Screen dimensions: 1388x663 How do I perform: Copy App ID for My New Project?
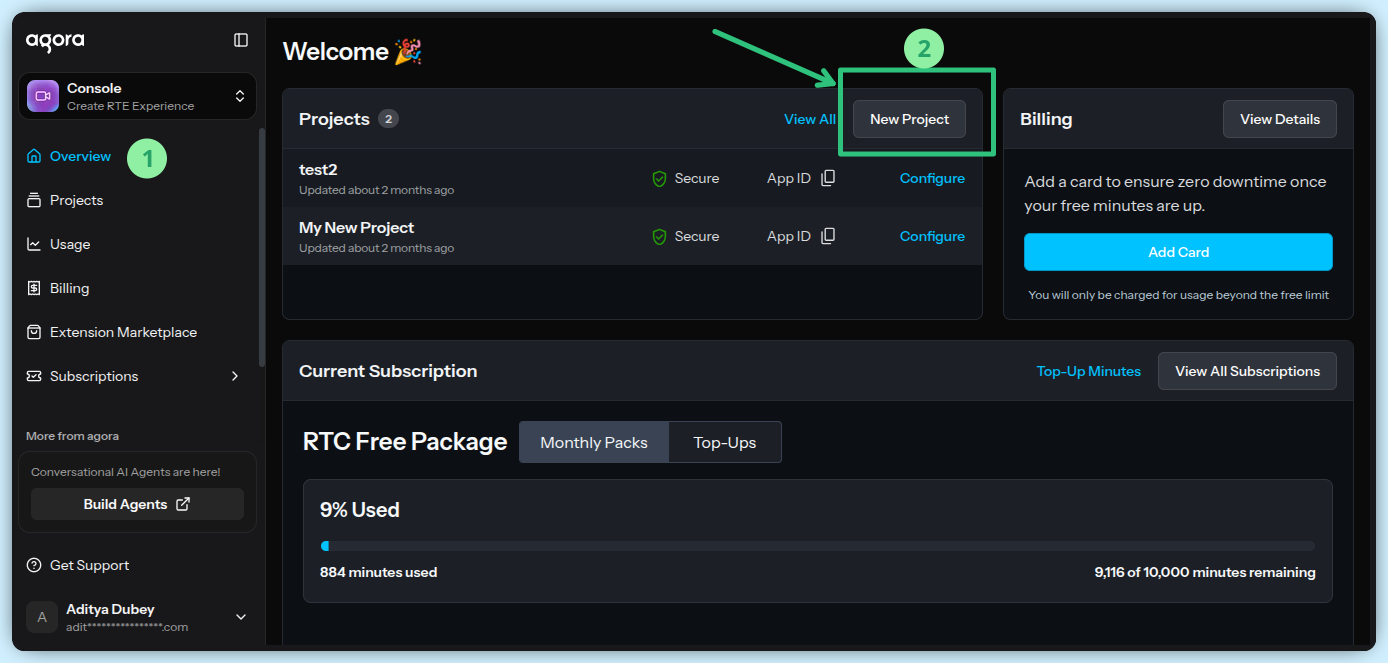pos(828,237)
